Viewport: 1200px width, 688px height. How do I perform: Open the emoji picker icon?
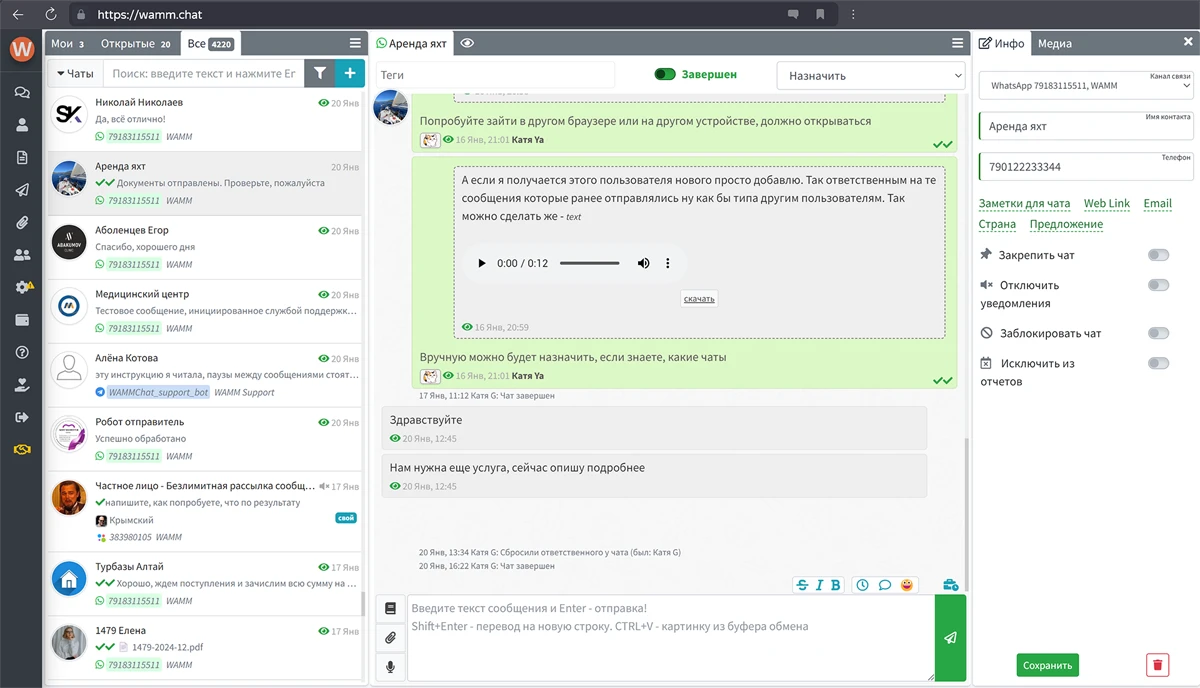pyautogui.click(x=907, y=585)
